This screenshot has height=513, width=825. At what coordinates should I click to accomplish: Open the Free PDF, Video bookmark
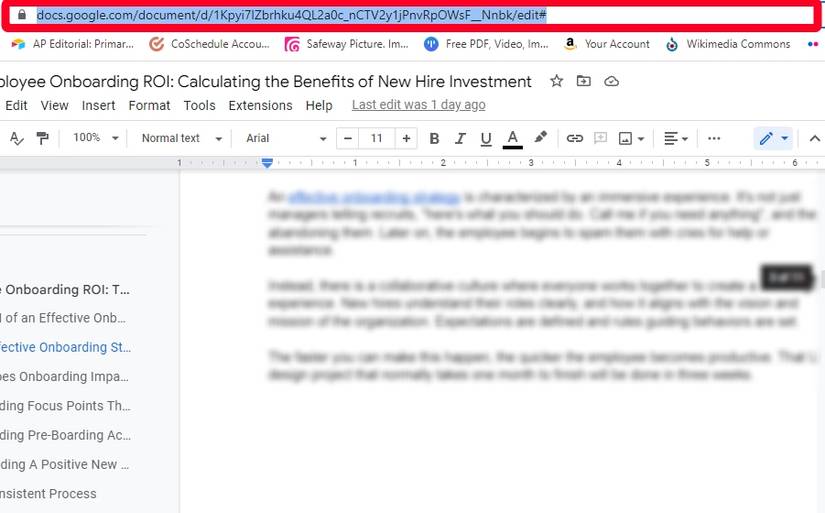[x=486, y=44]
